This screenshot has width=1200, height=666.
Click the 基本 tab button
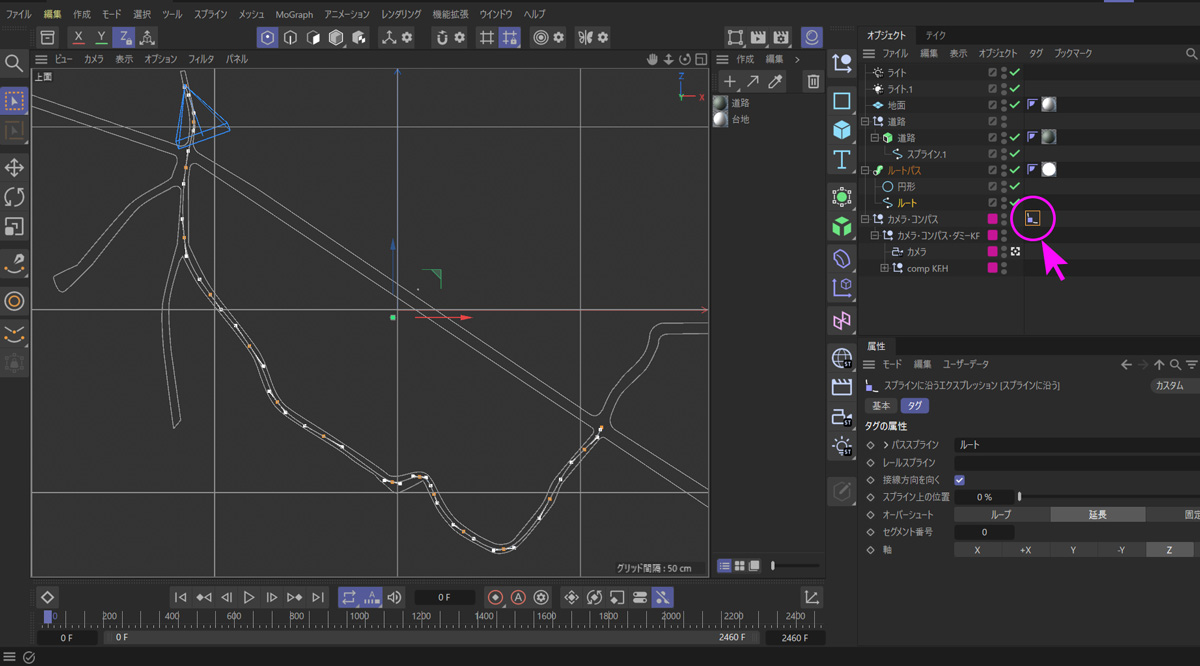(x=881, y=406)
